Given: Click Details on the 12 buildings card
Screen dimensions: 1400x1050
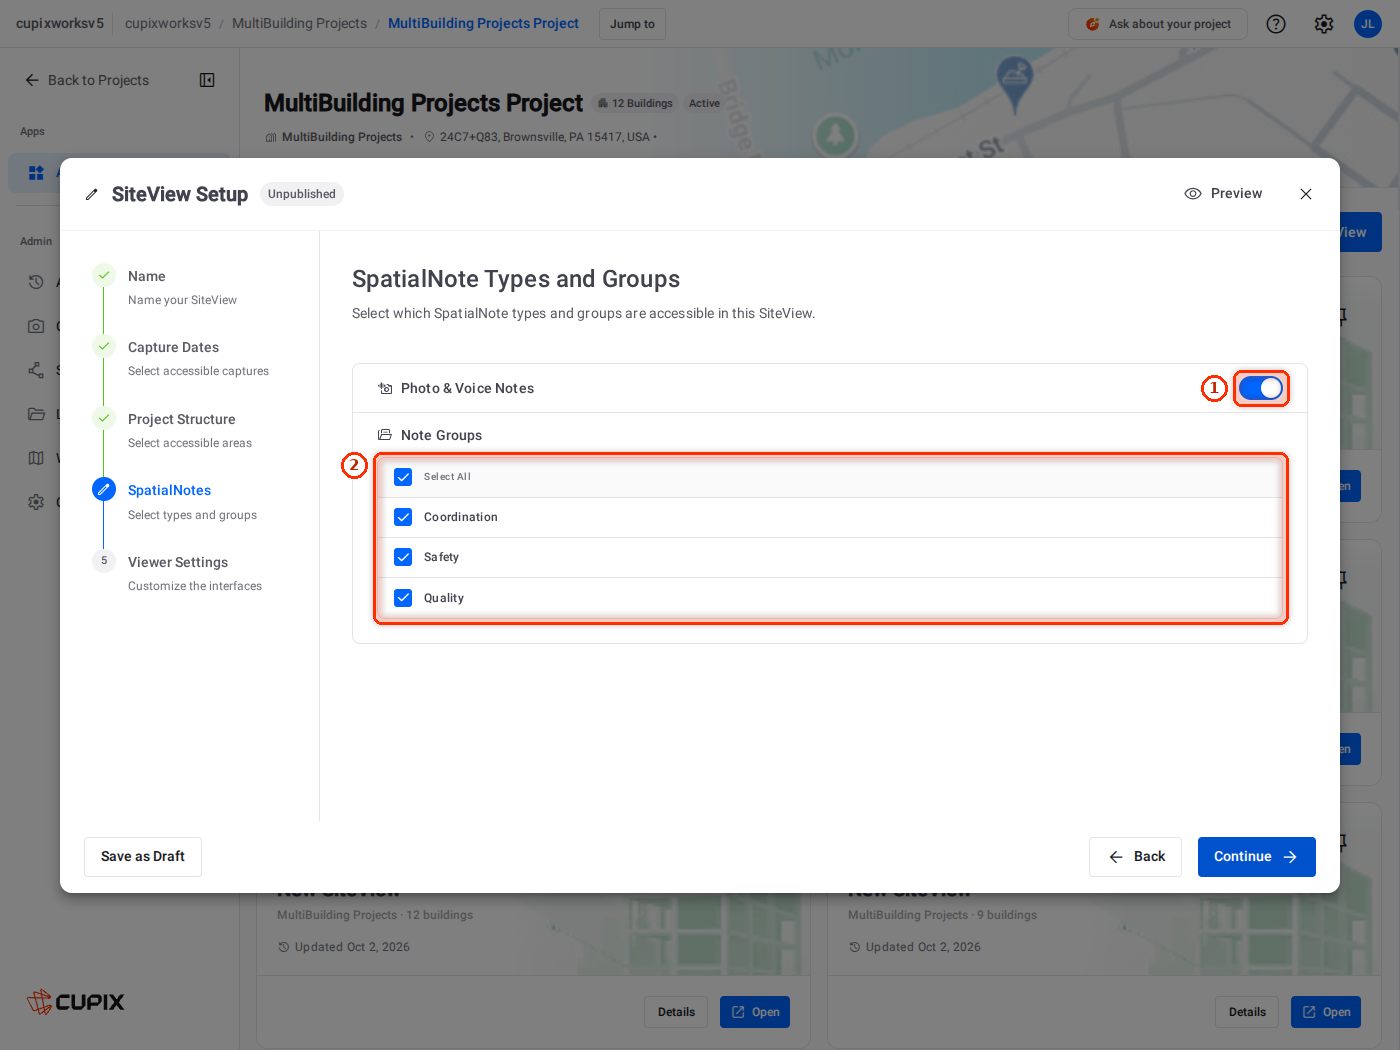Looking at the screenshot, I should [x=676, y=1012].
